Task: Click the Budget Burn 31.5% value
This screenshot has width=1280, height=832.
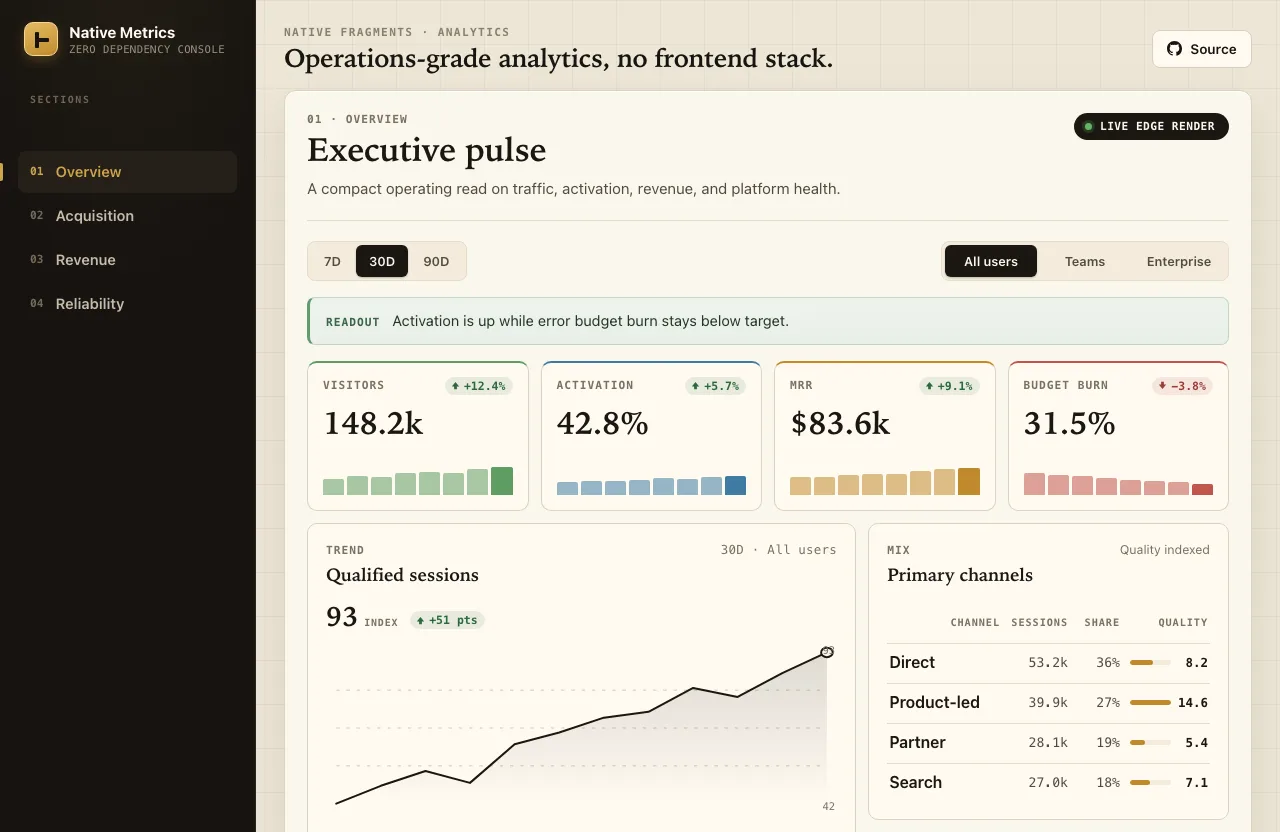Action: coord(1069,423)
